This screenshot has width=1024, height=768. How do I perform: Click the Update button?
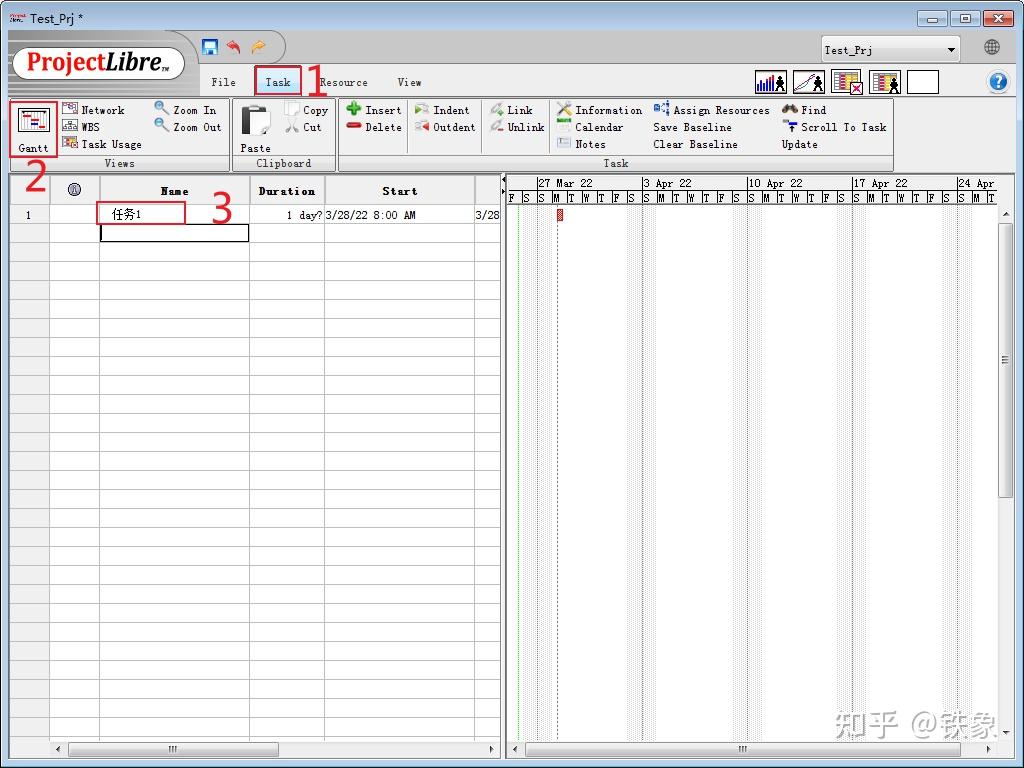pos(799,144)
